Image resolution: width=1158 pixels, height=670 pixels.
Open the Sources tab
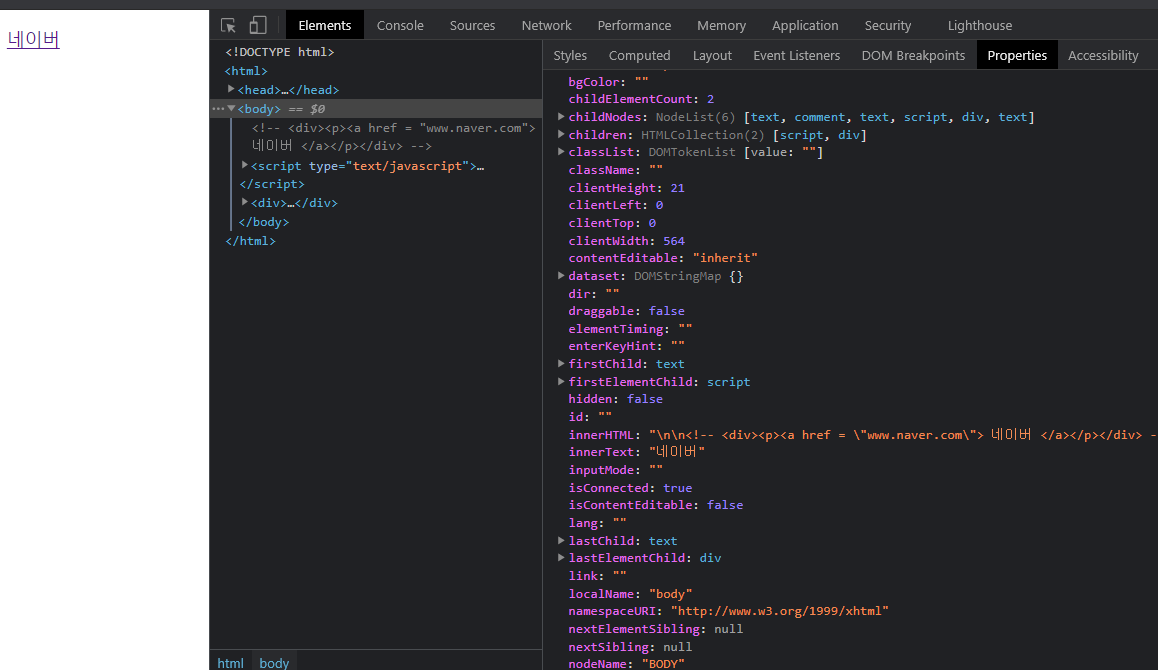[473, 25]
